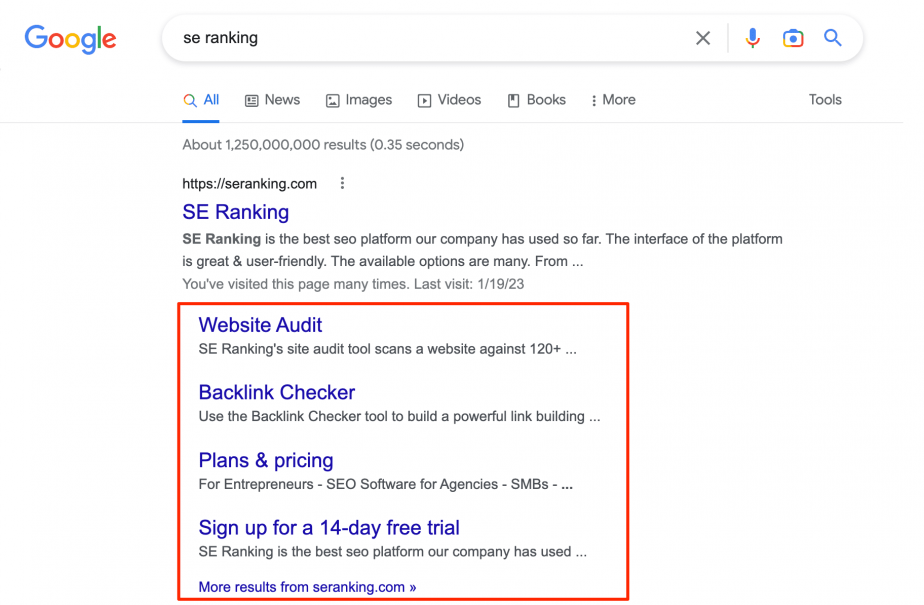Image resolution: width=924 pixels, height=605 pixels.
Task: Open the SE Ranking main result
Action: [235, 212]
